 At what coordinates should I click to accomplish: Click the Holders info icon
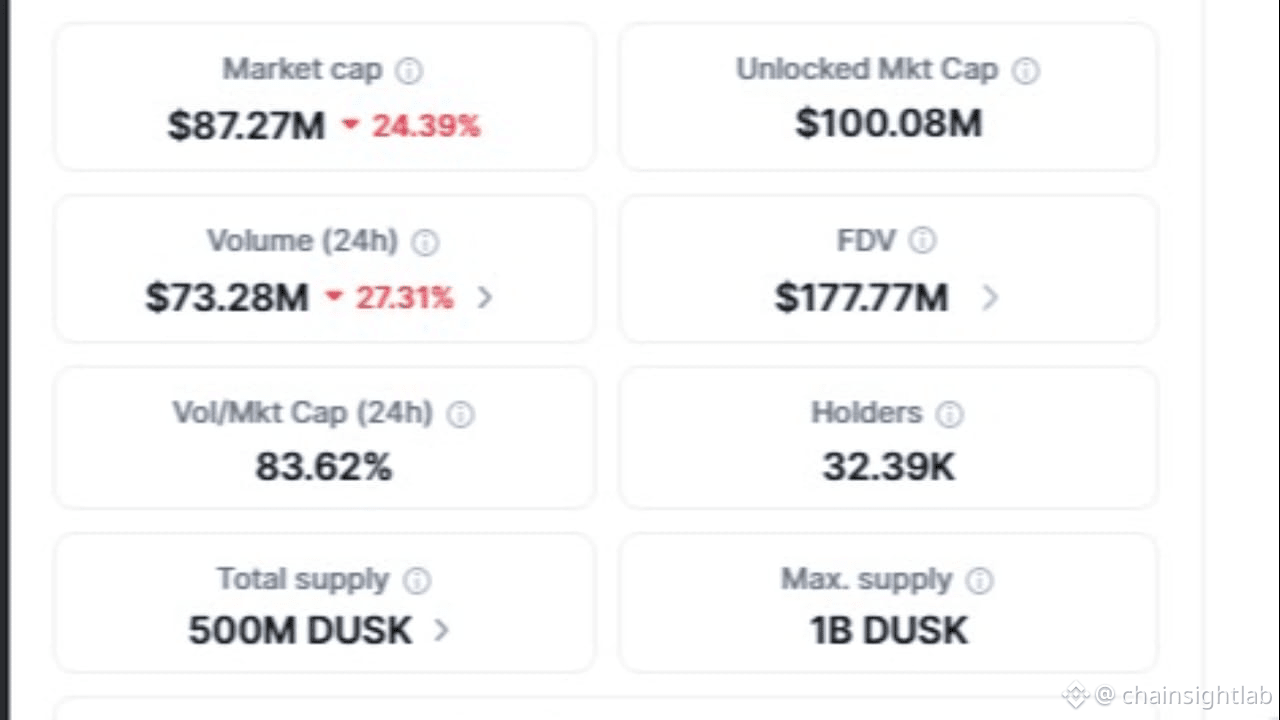coord(949,415)
